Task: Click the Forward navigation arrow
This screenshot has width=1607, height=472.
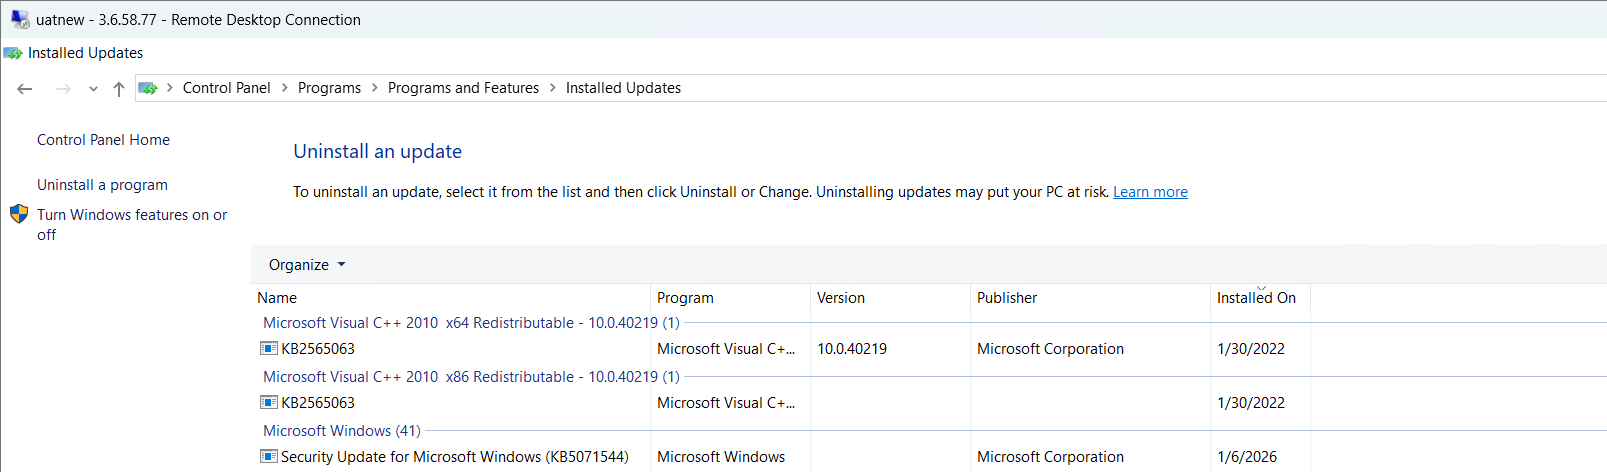Action: (63, 89)
